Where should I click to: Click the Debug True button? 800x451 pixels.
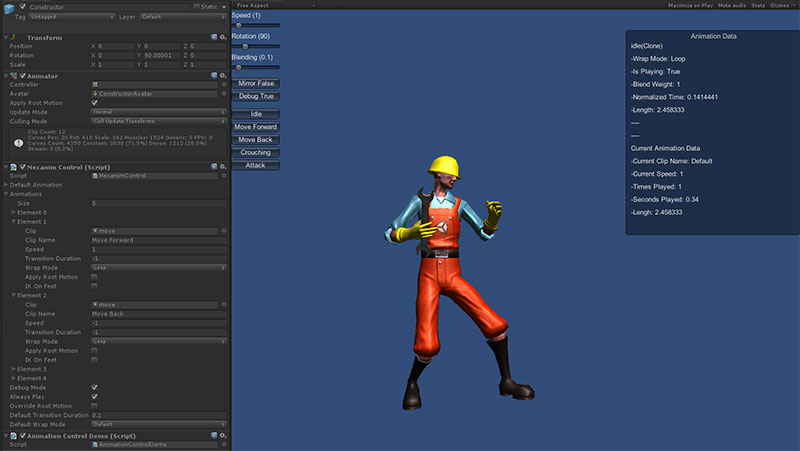(x=256, y=96)
